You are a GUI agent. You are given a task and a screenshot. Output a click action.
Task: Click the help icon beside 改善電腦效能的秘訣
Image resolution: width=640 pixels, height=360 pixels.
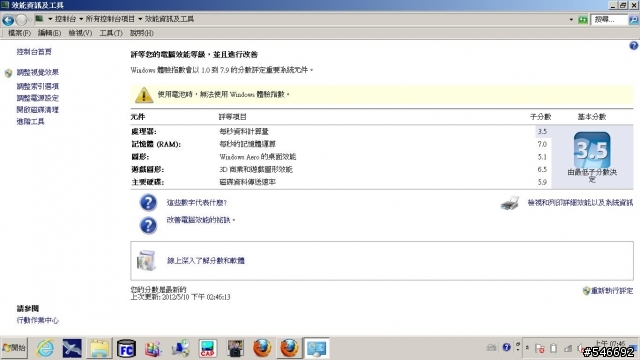click(148, 225)
